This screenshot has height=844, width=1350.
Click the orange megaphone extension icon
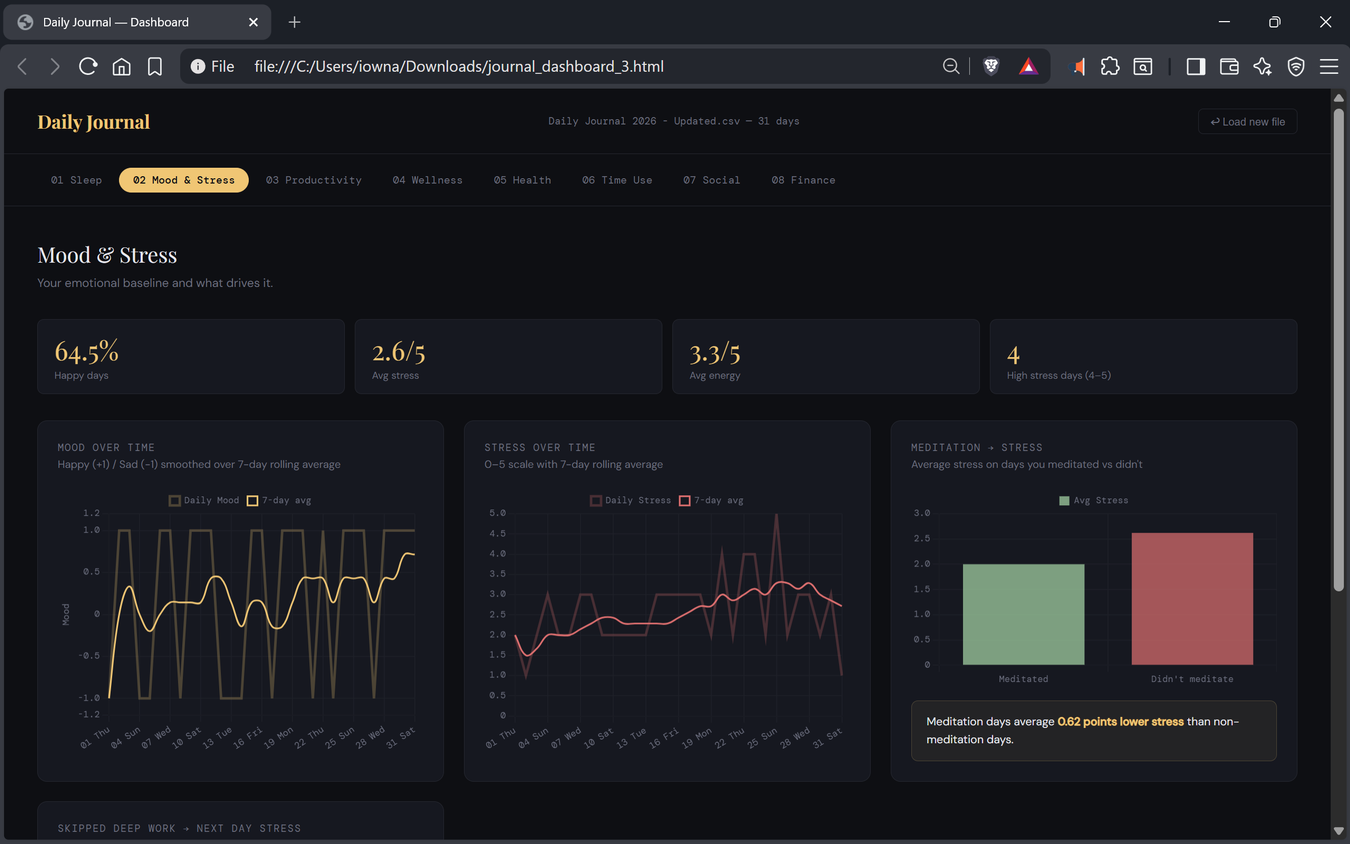tap(1079, 66)
